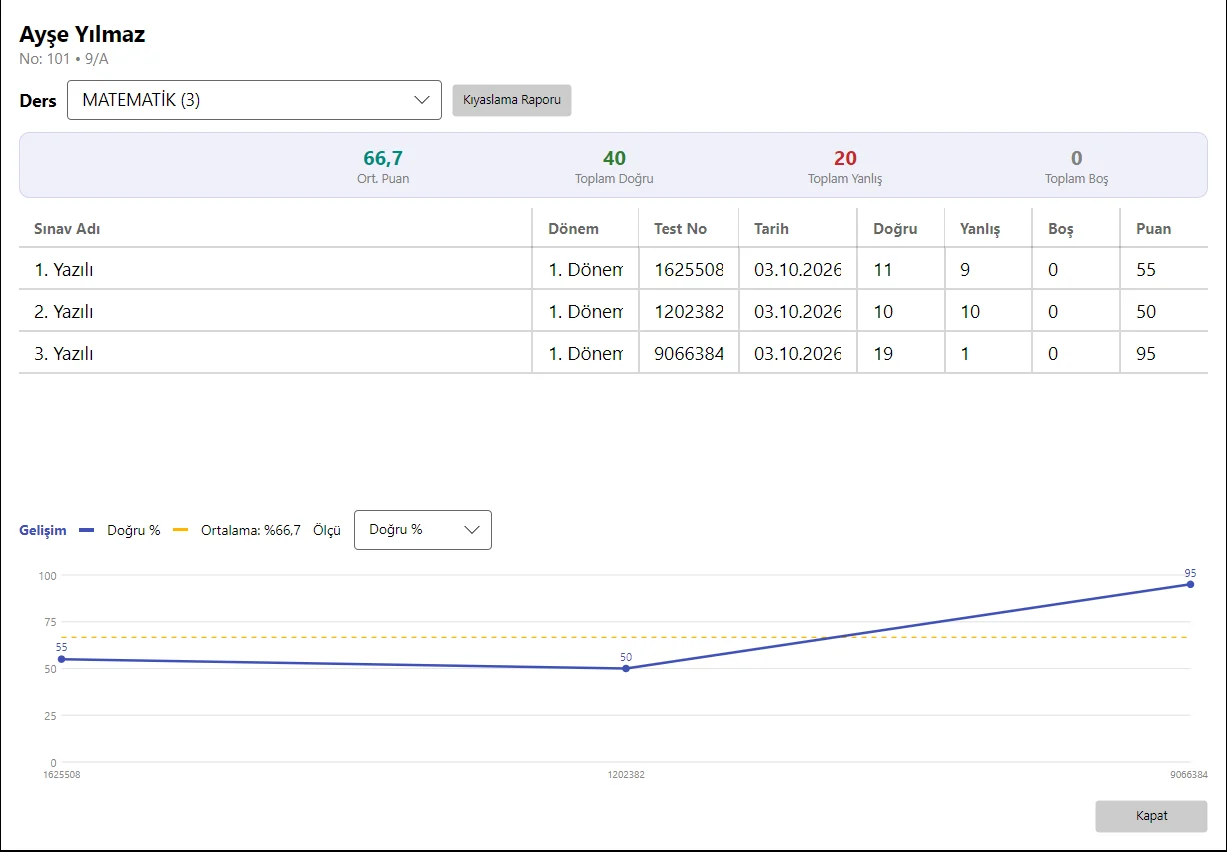Click the Doğru value 11 in 1. Yazılı row
The width and height of the screenshot is (1227, 852).
[883, 270]
